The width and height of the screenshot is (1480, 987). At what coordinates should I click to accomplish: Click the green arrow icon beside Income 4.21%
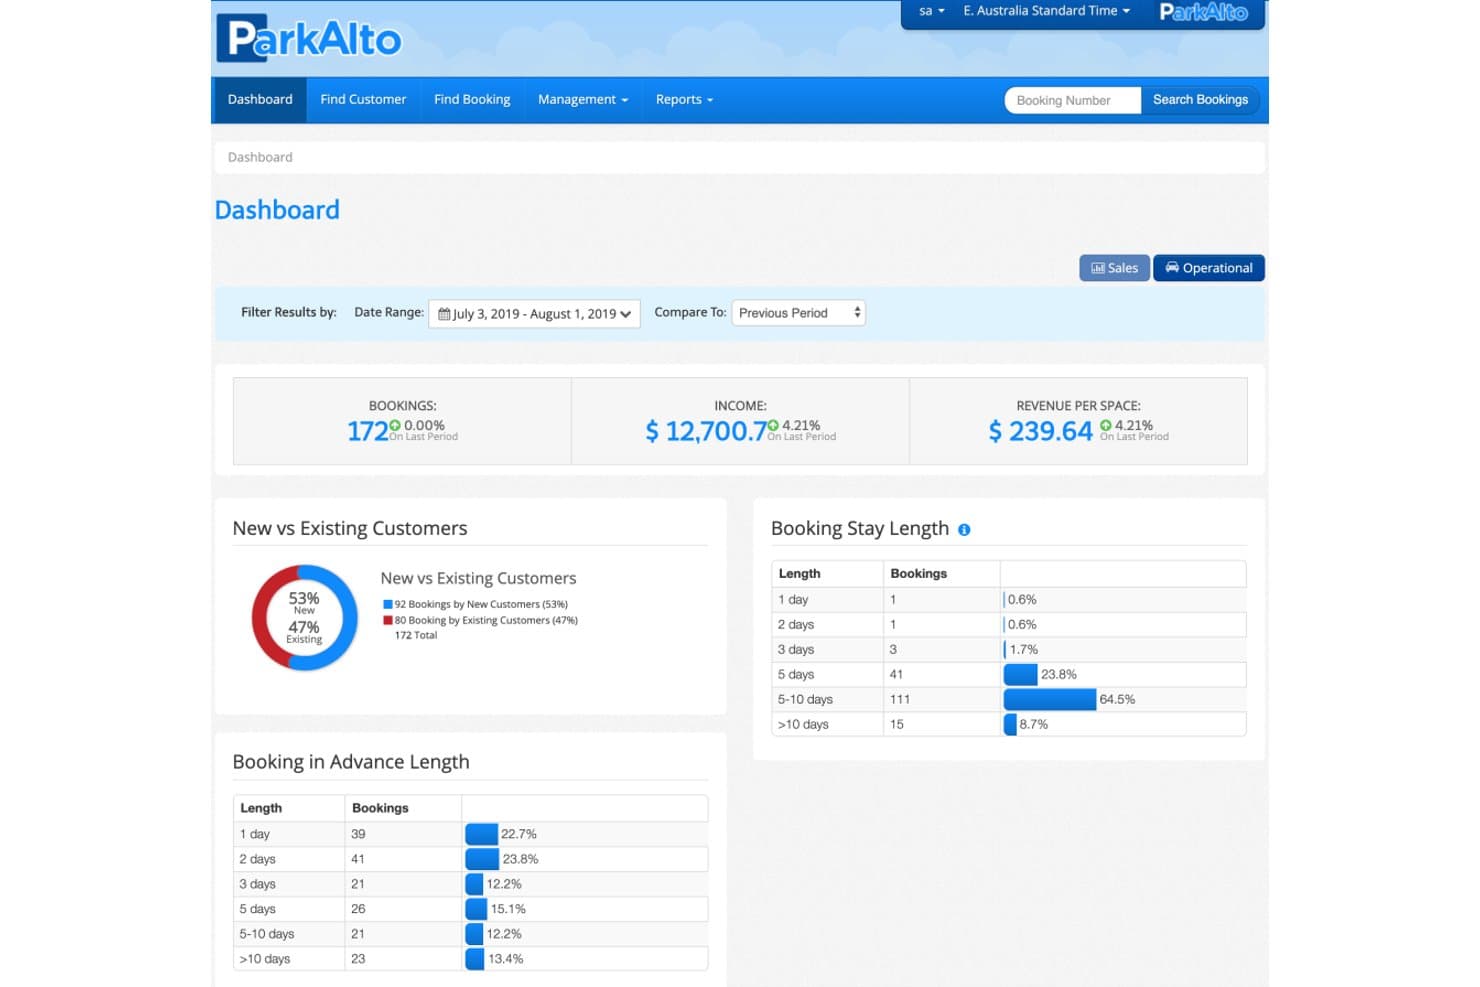tap(773, 426)
